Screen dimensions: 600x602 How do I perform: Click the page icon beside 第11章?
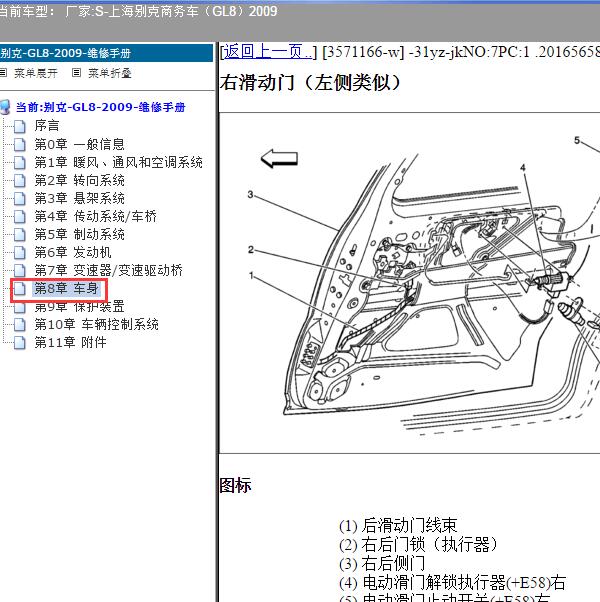tap(20, 343)
